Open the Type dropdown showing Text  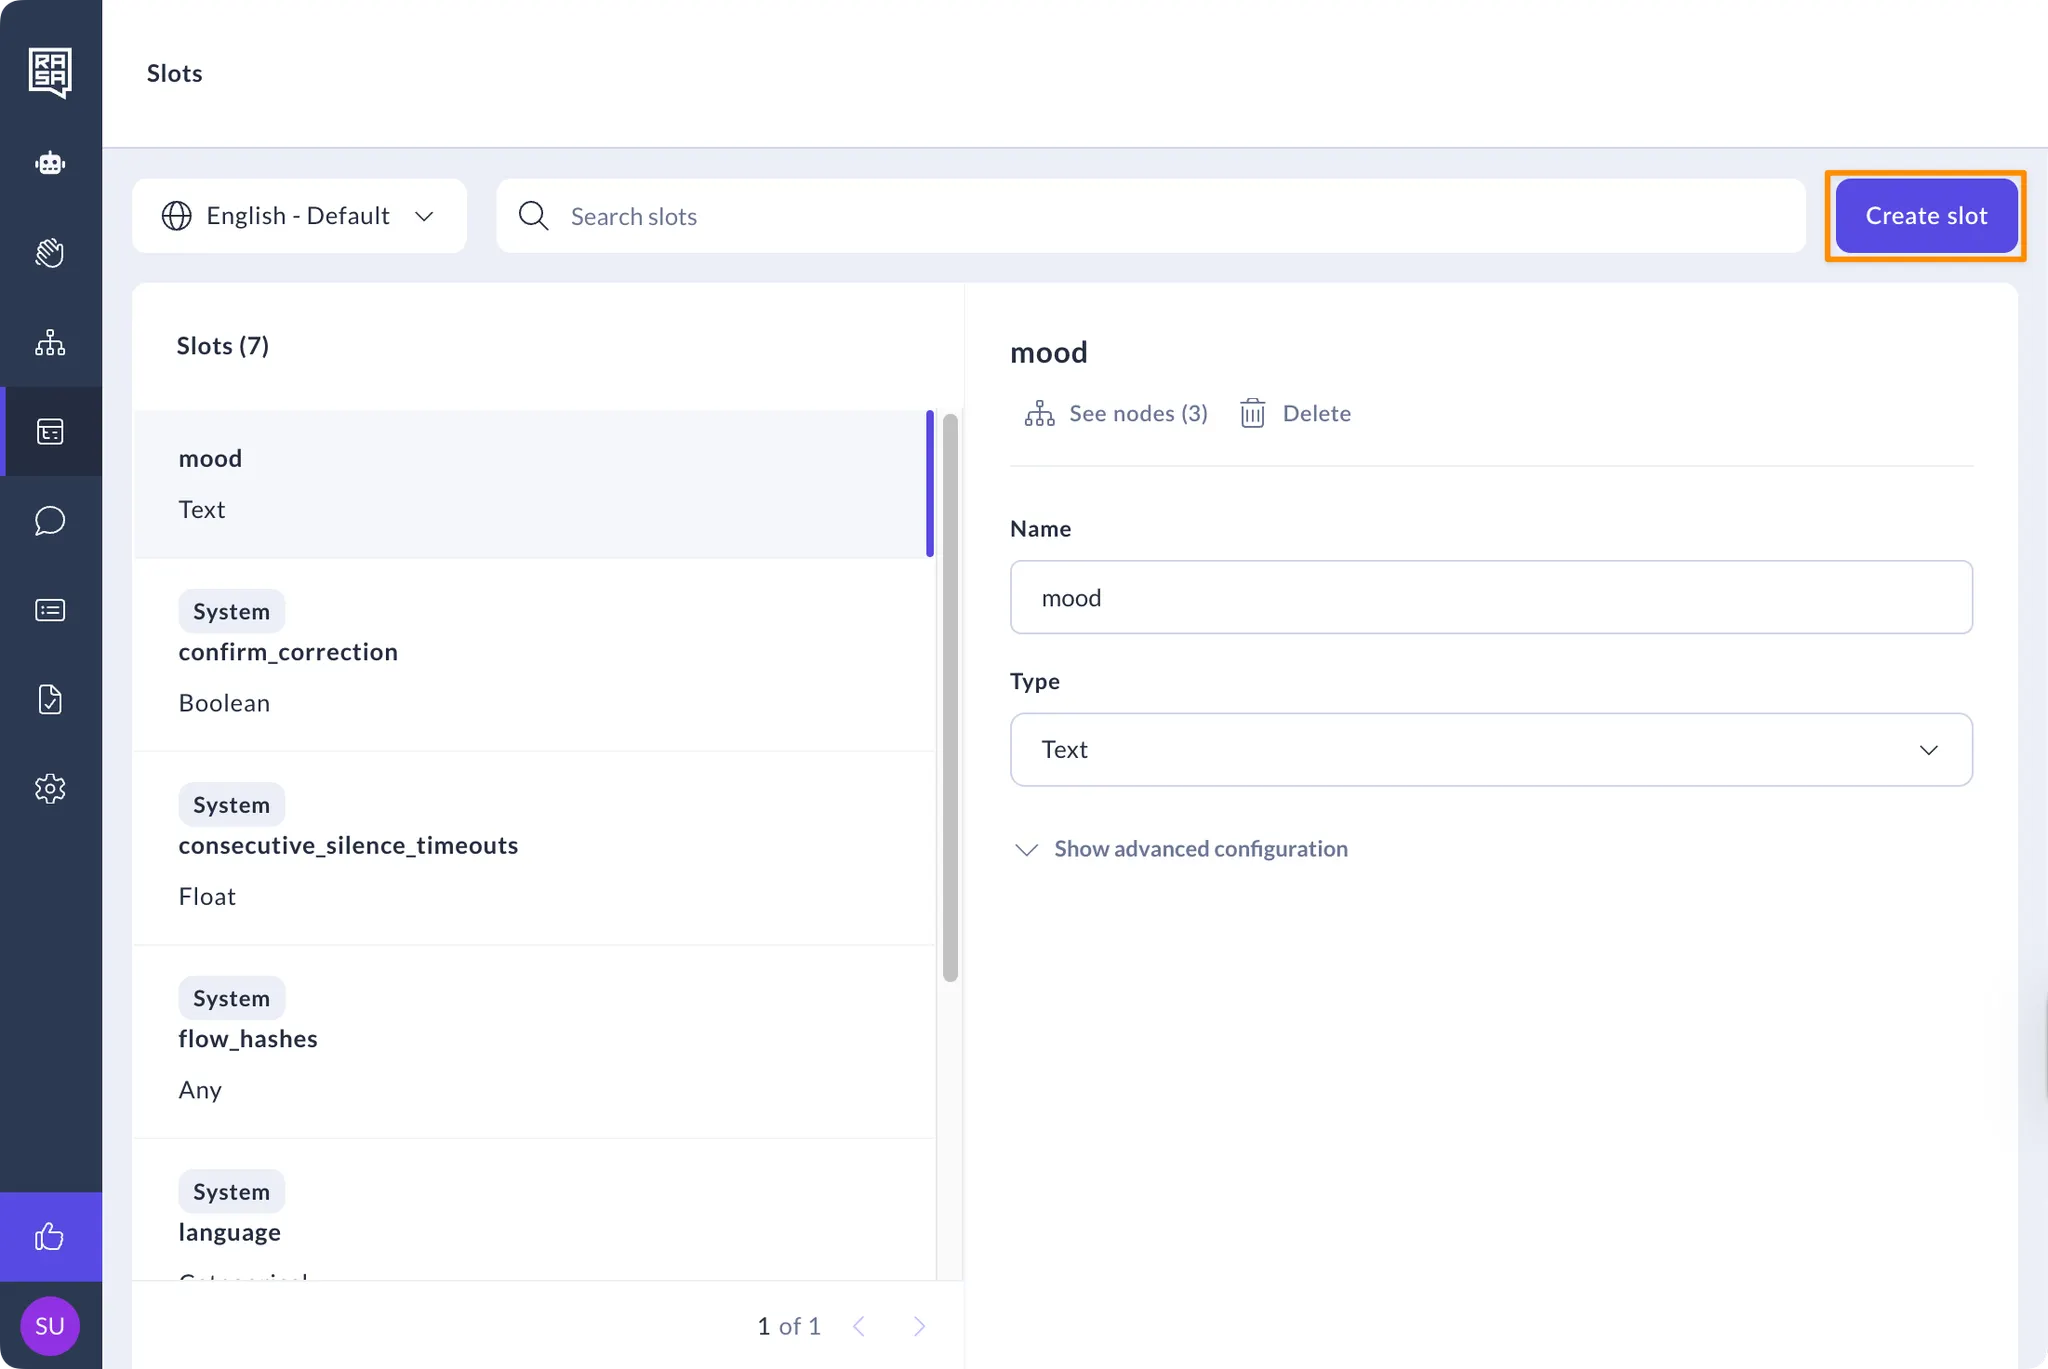point(1490,750)
